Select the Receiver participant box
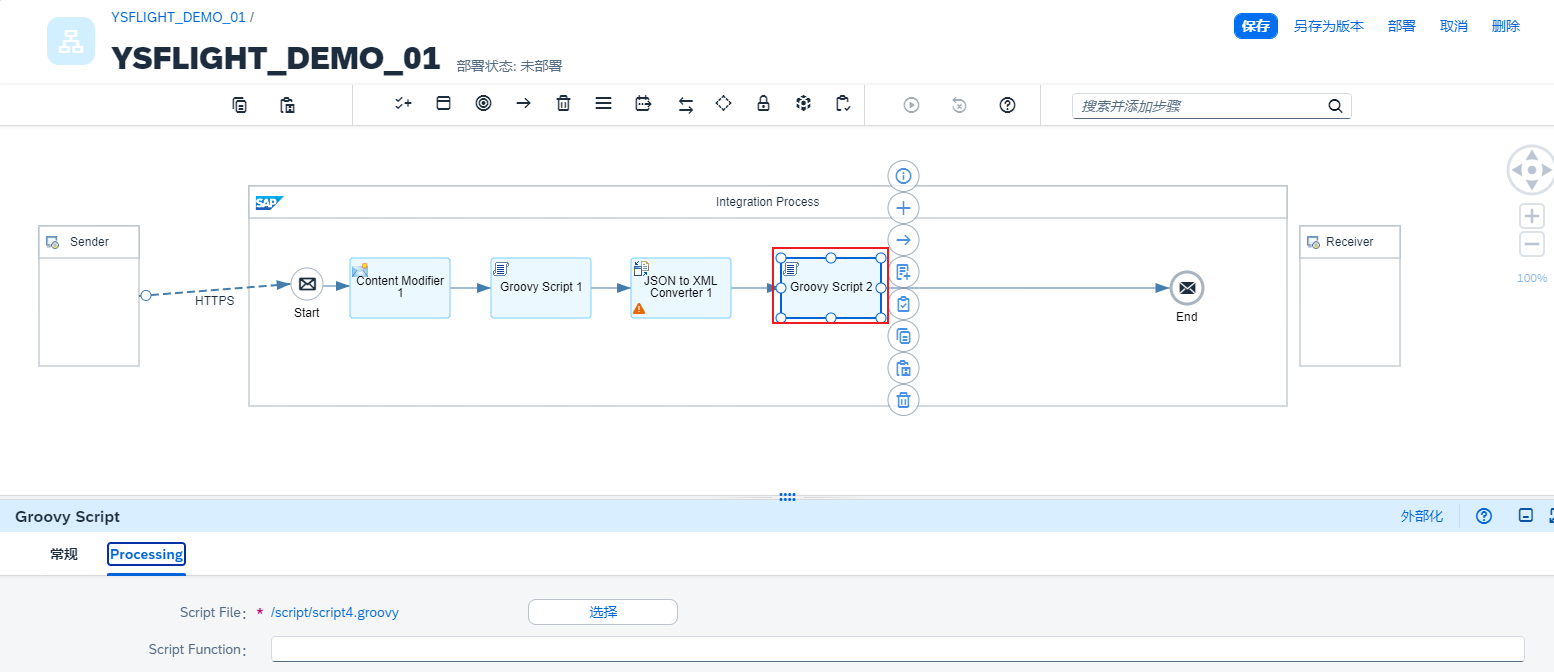 coord(1350,296)
